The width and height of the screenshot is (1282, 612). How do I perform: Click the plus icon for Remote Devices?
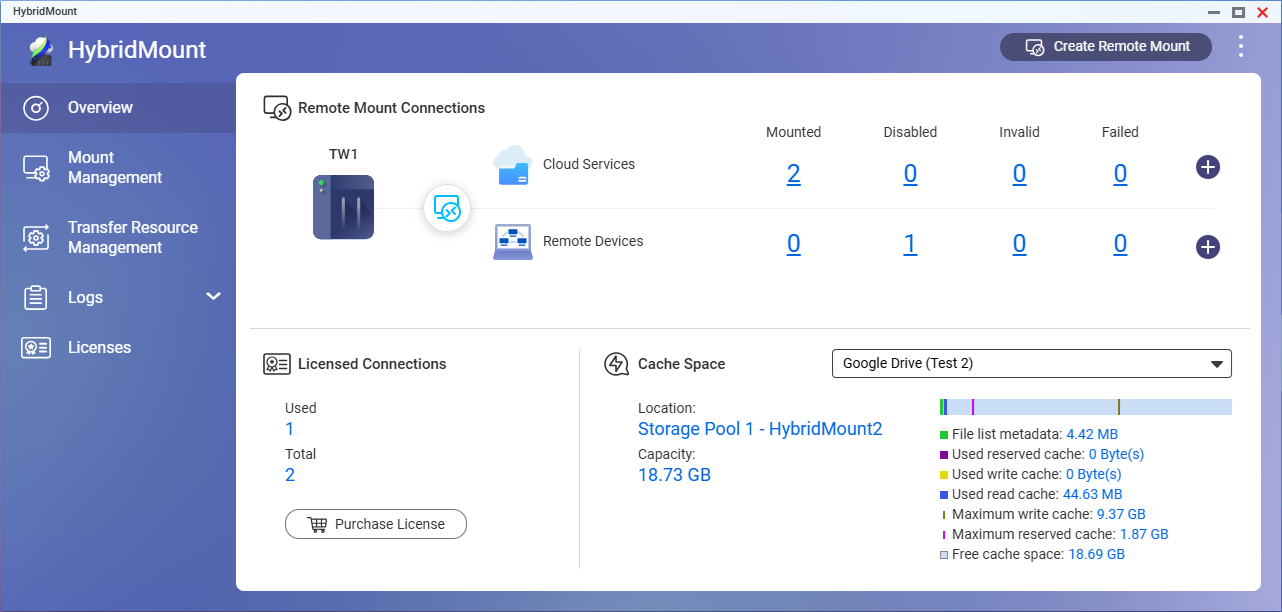point(1207,246)
